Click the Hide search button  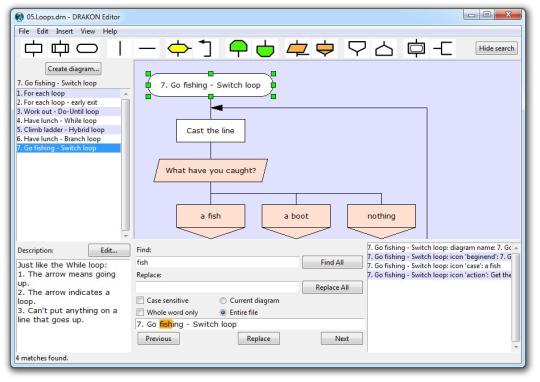(496, 48)
